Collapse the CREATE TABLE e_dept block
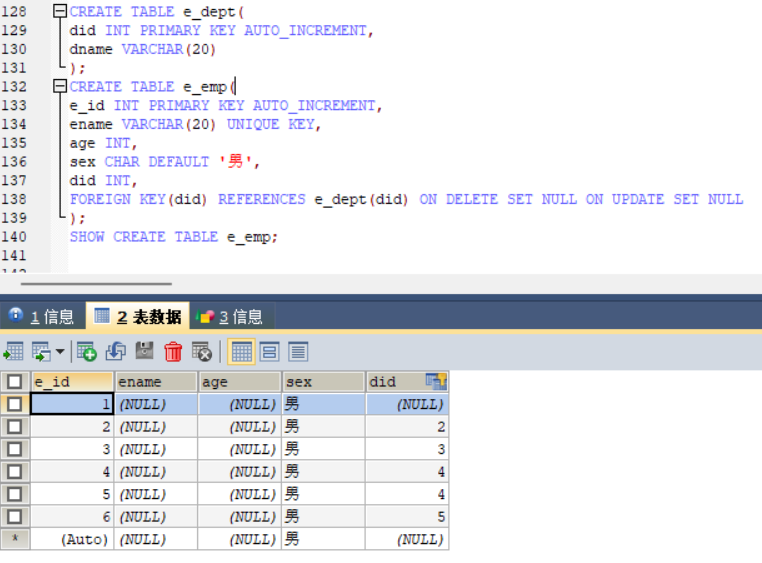The width and height of the screenshot is (762, 563). pyautogui.click(x=60, y=11)
